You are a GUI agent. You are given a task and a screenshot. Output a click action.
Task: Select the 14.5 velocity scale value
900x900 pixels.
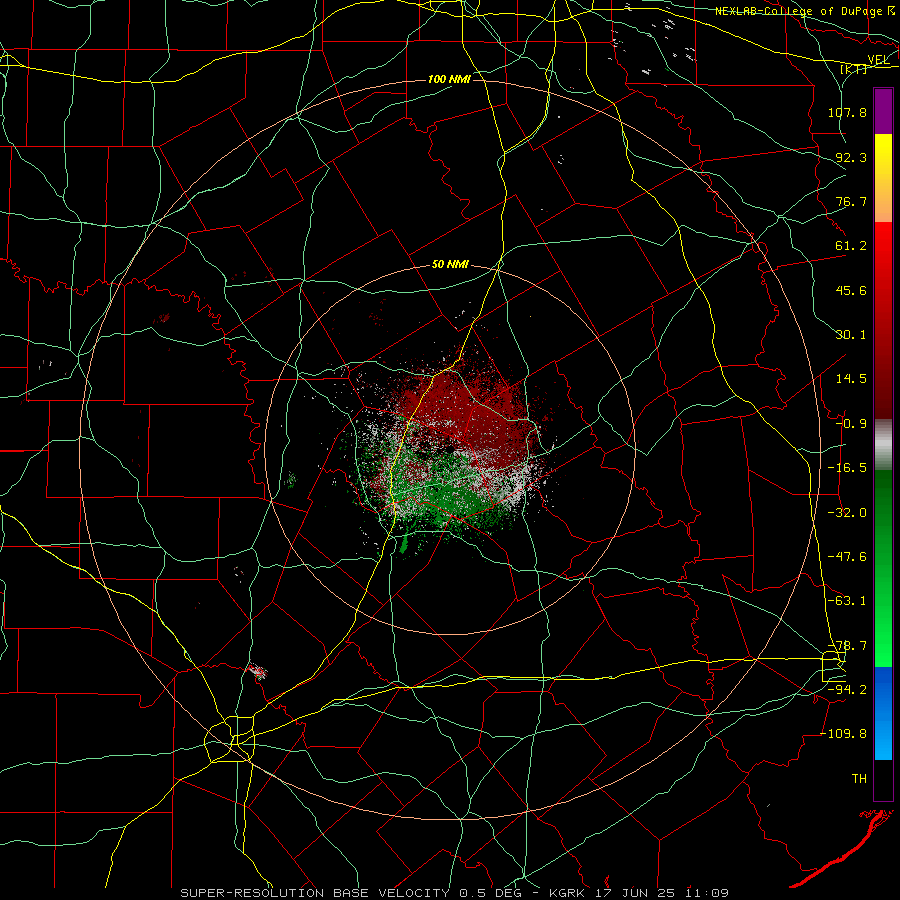(x=851, y=379)
